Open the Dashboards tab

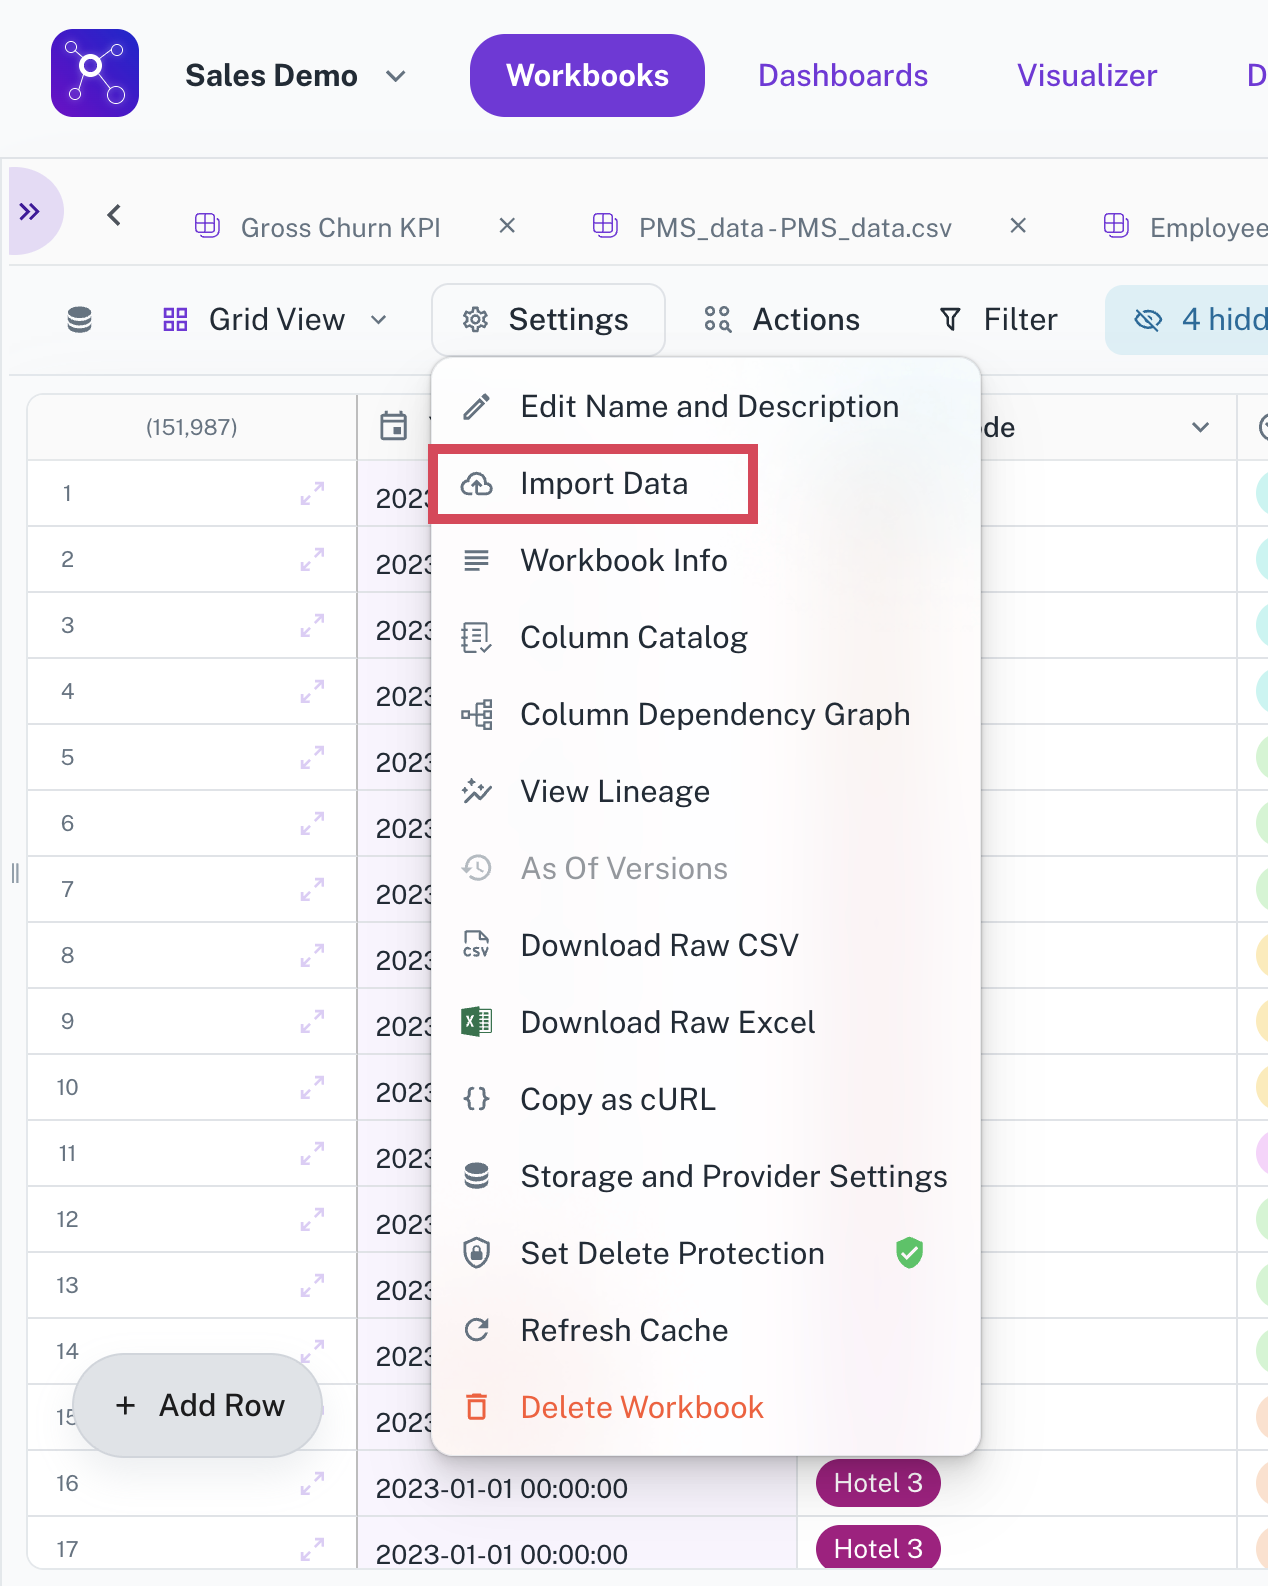coord(843,76)
